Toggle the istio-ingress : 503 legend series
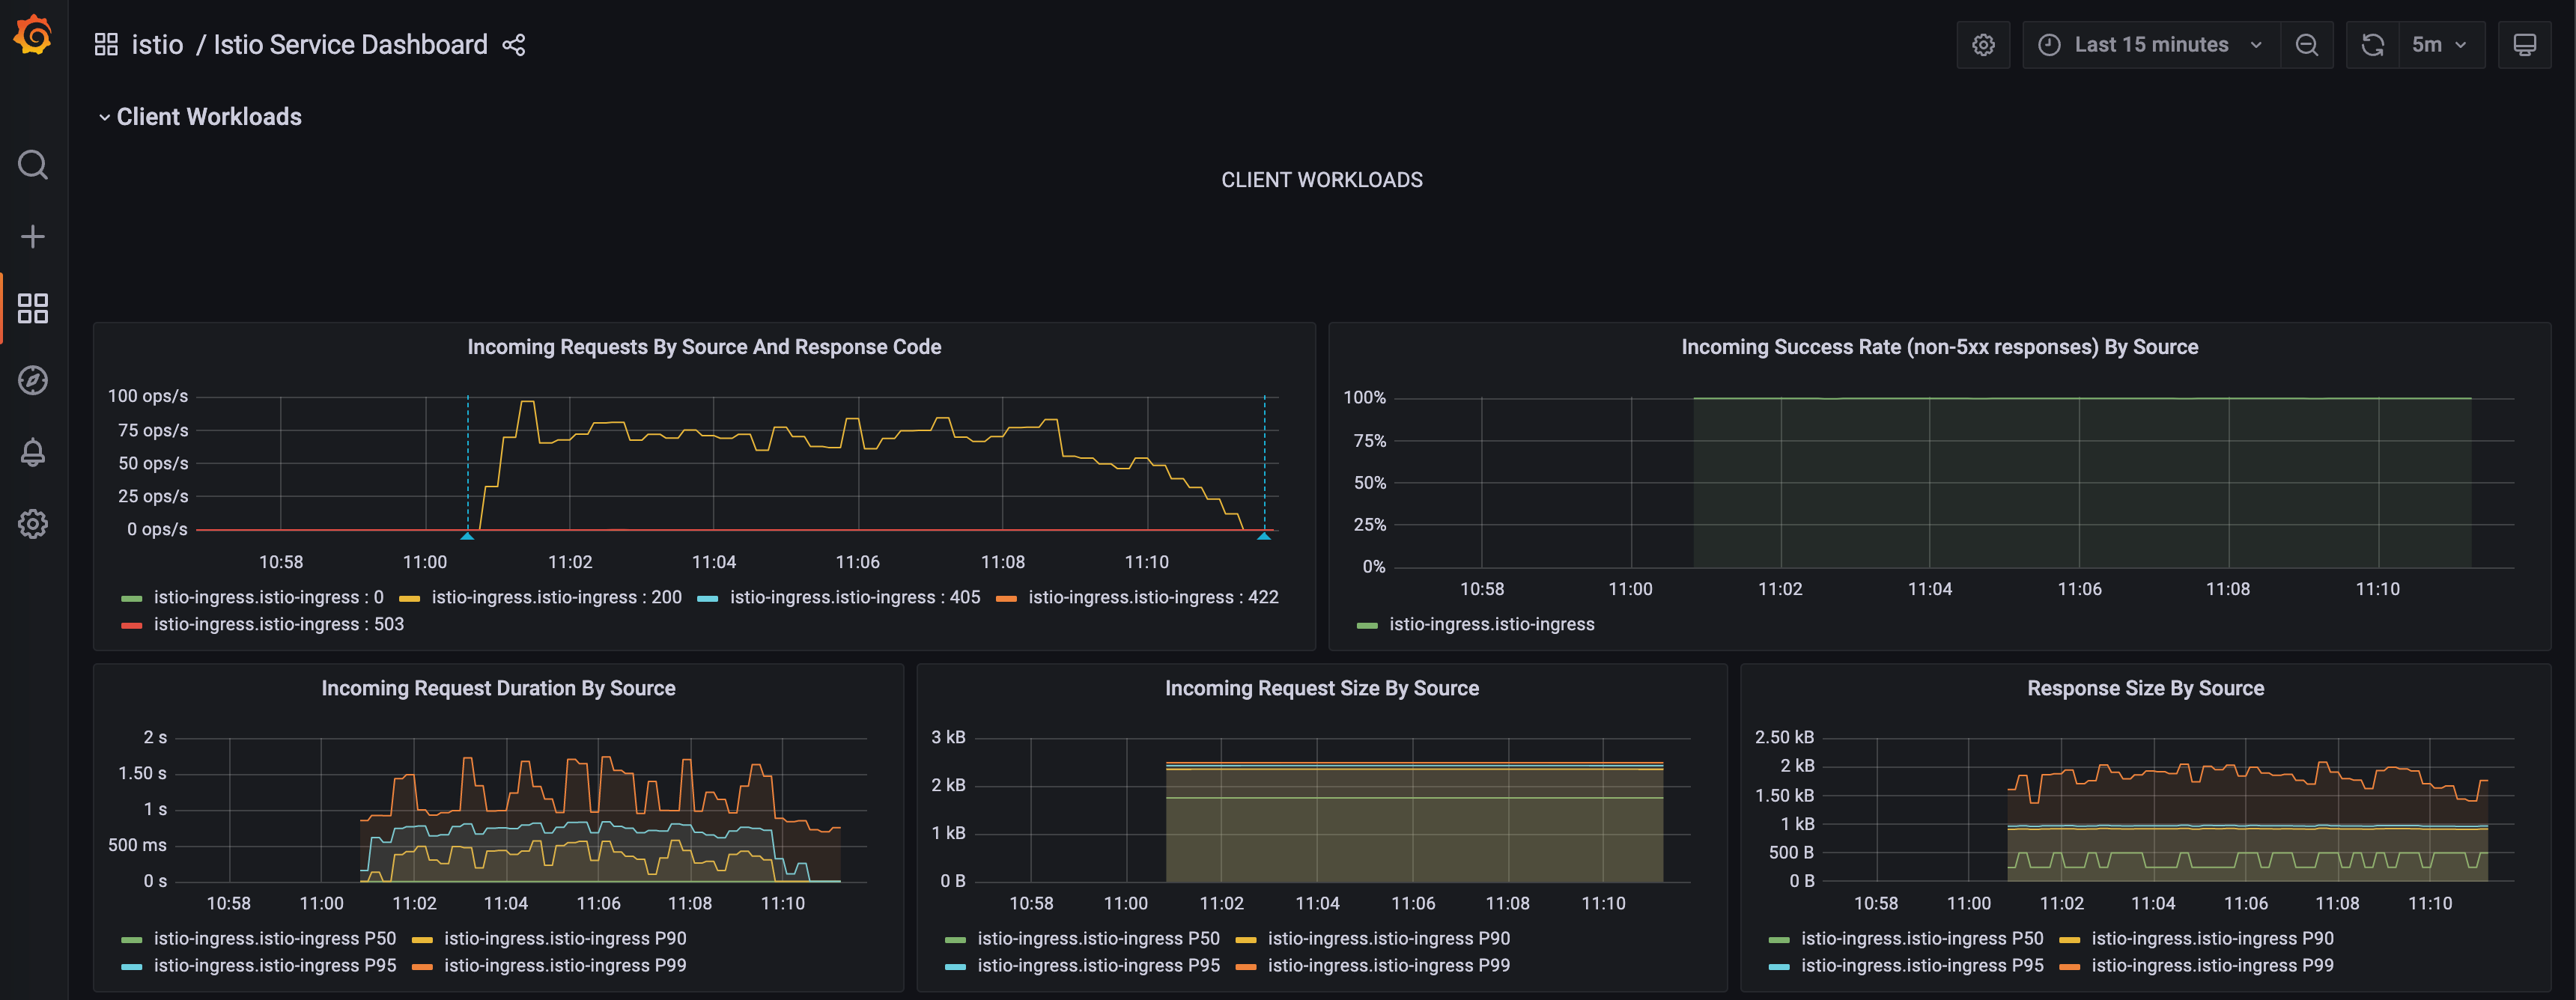 tap(278, 624)
